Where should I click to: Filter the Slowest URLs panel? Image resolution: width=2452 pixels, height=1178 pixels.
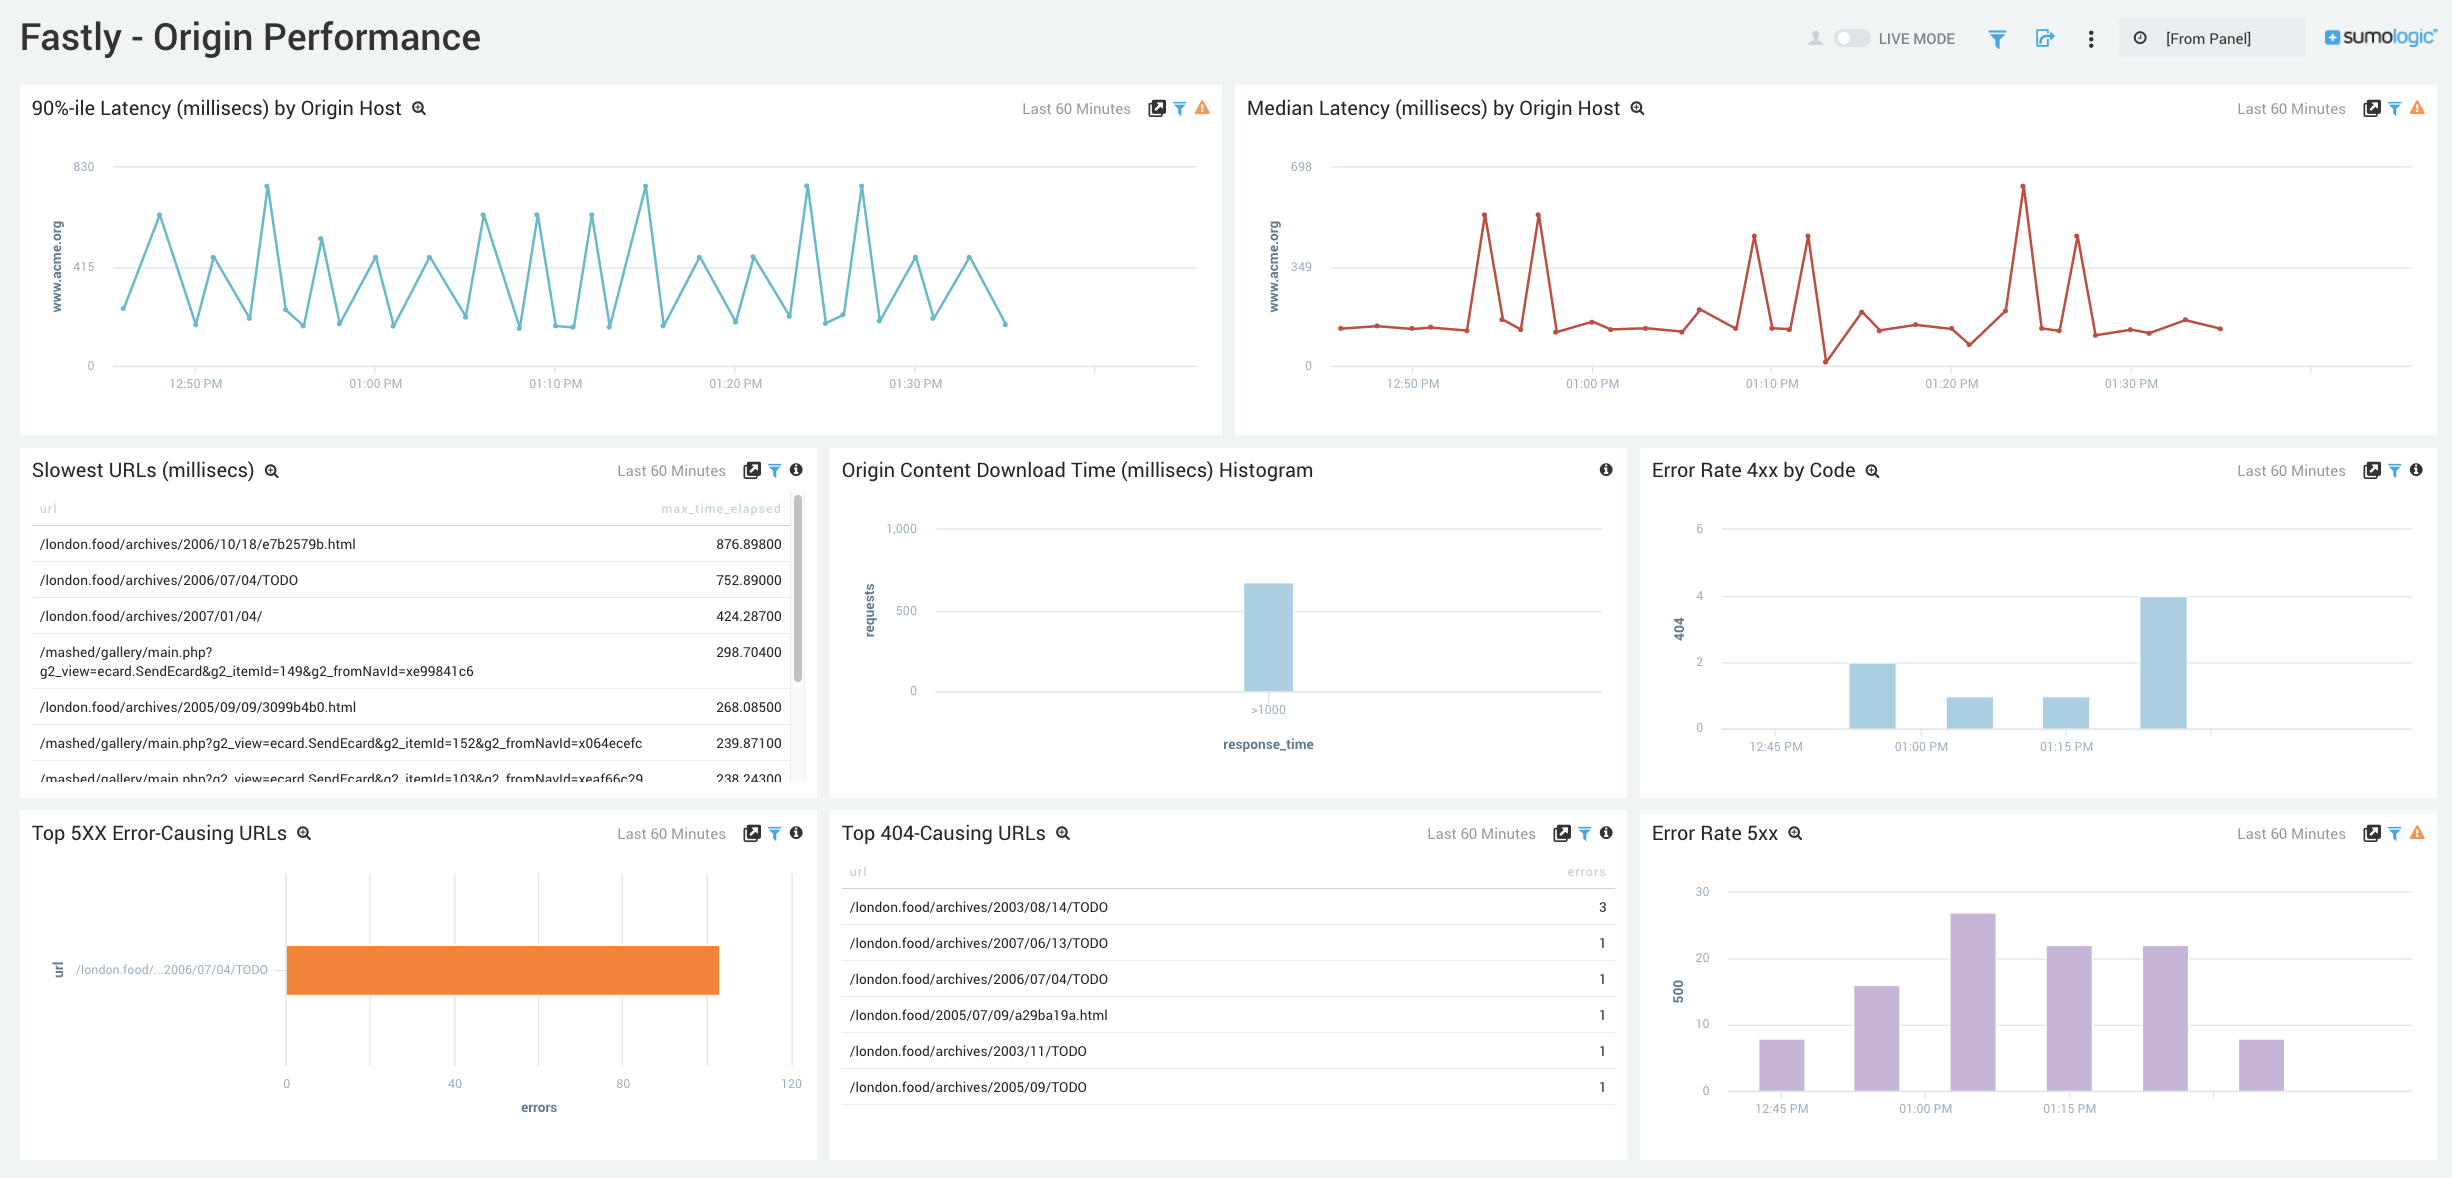coord(775,470)
